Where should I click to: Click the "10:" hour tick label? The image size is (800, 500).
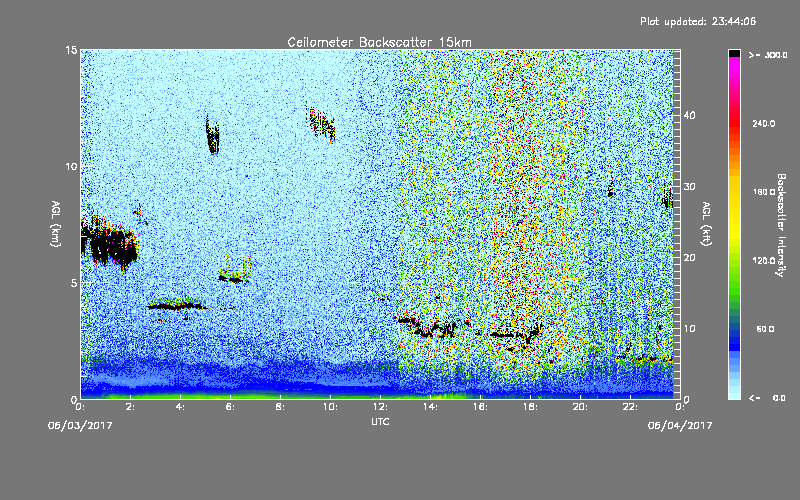coord(330,407)
